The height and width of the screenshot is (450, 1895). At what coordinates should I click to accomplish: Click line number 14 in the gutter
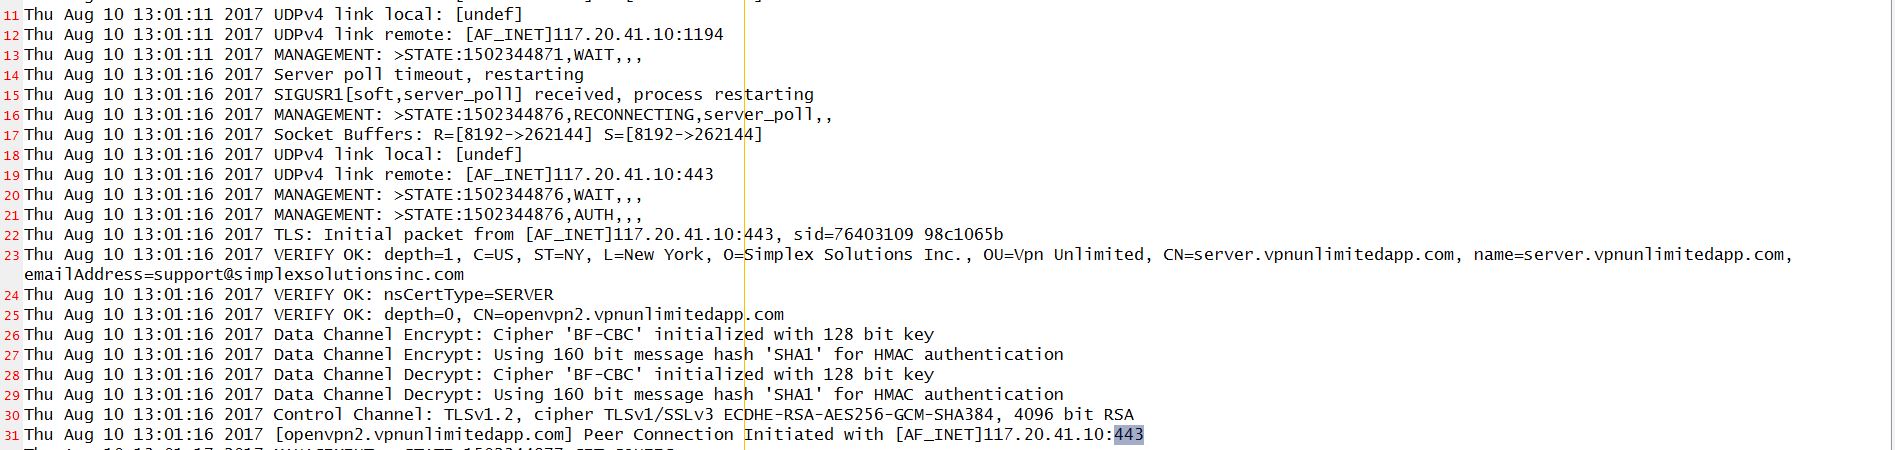click(x=12, y=76)
